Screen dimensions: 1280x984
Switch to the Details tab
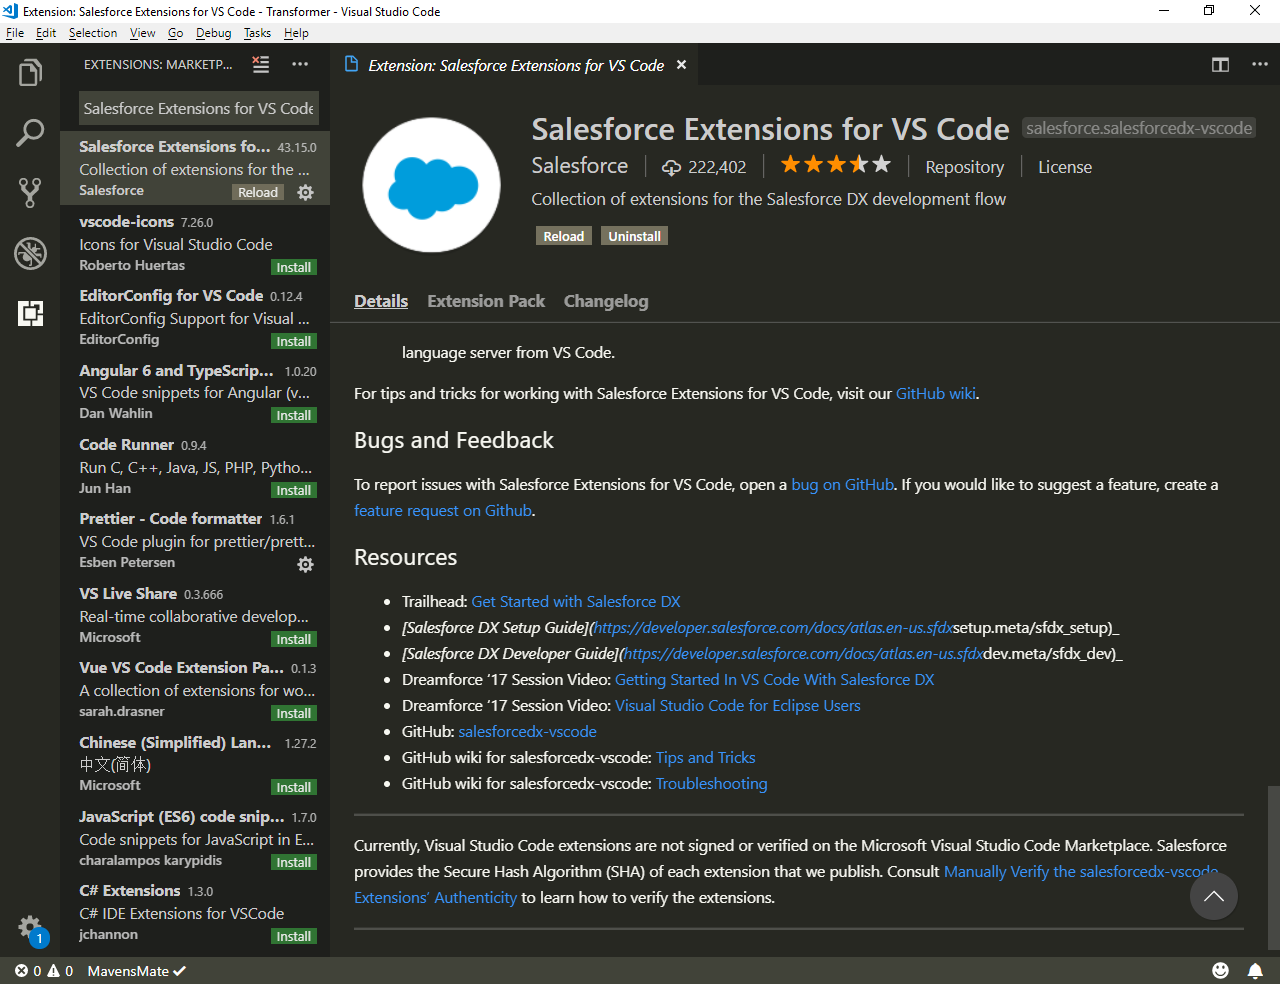[381, 301]
